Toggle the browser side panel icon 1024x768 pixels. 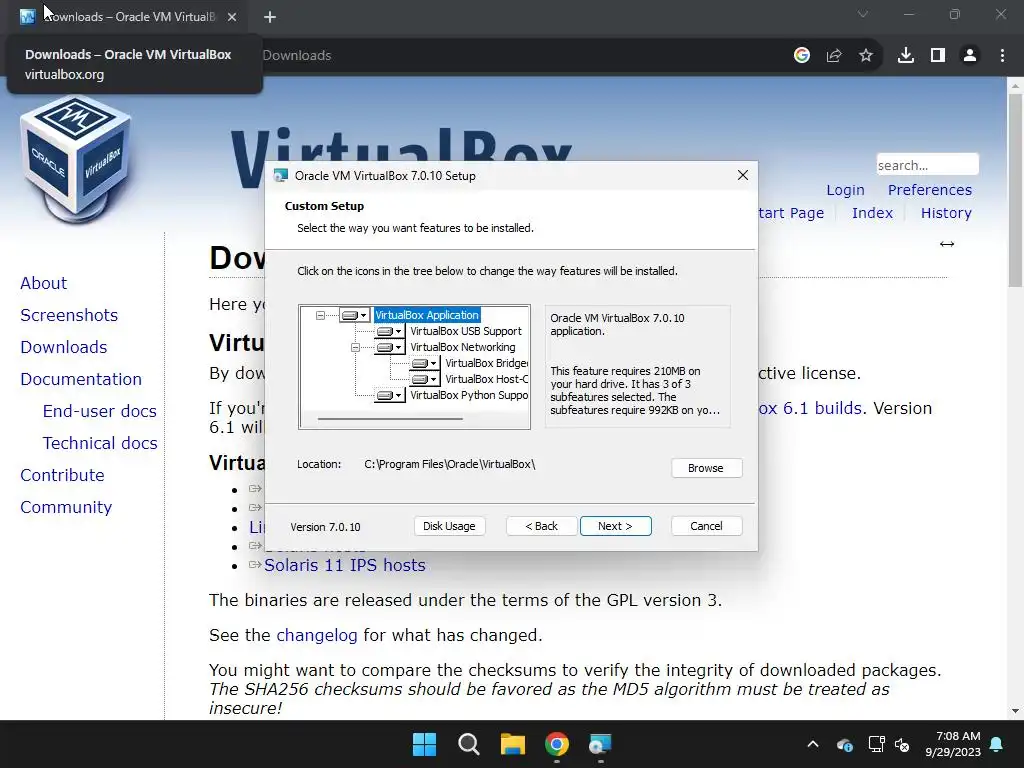click(x=938, y=56)
